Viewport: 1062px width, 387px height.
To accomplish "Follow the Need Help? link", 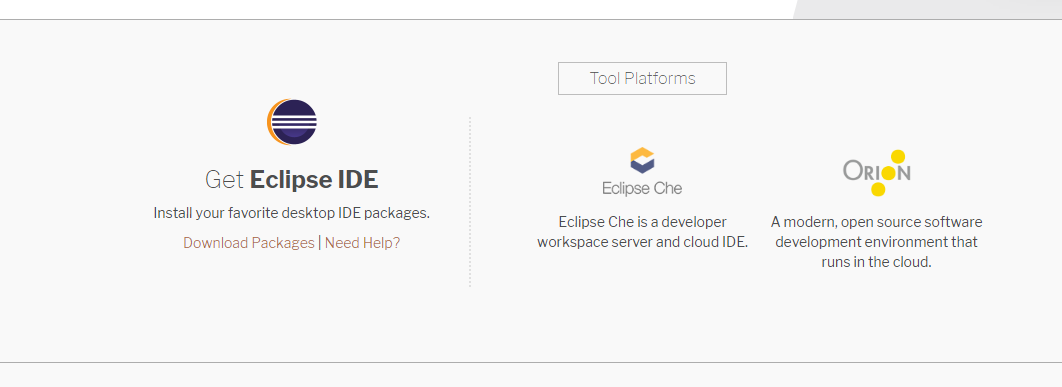I will [362, 243].
